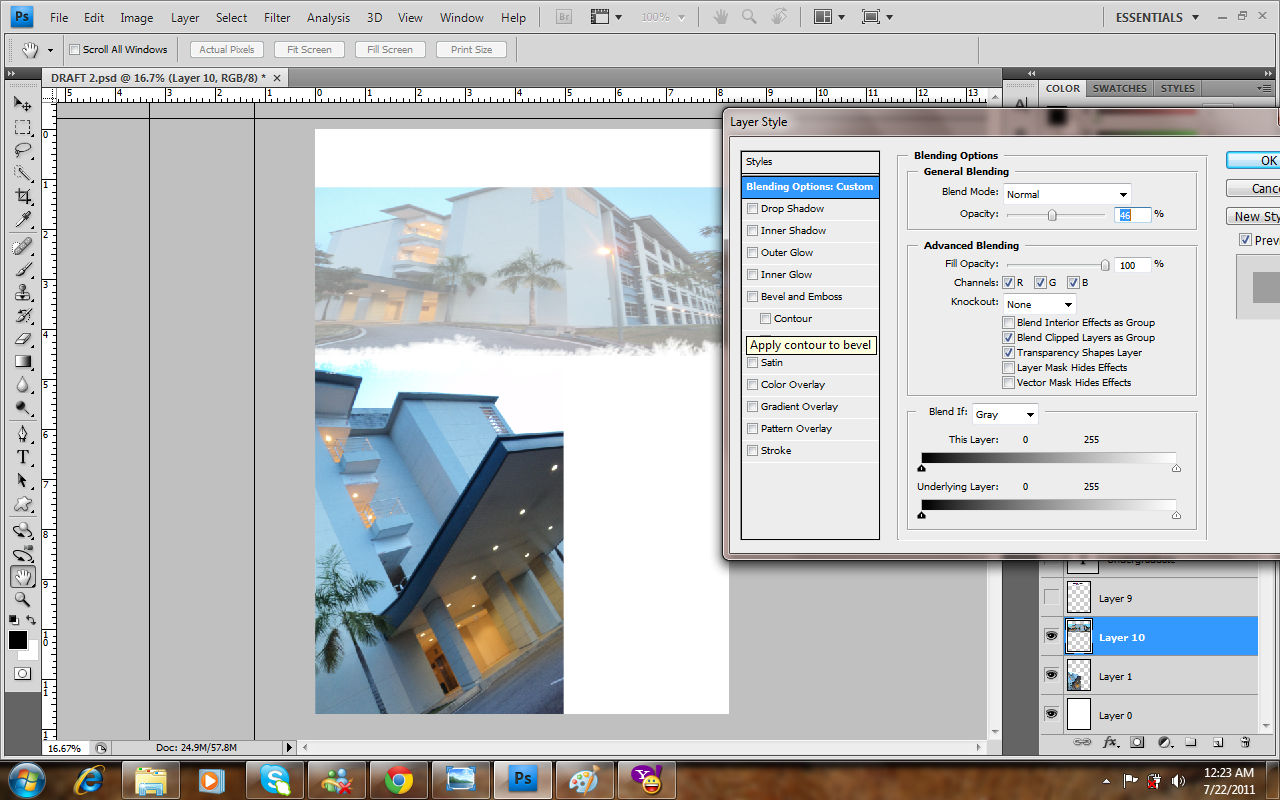Open the Analysis menu
This screenshot has width=1280, height=800.
click(x=328, y=17)
